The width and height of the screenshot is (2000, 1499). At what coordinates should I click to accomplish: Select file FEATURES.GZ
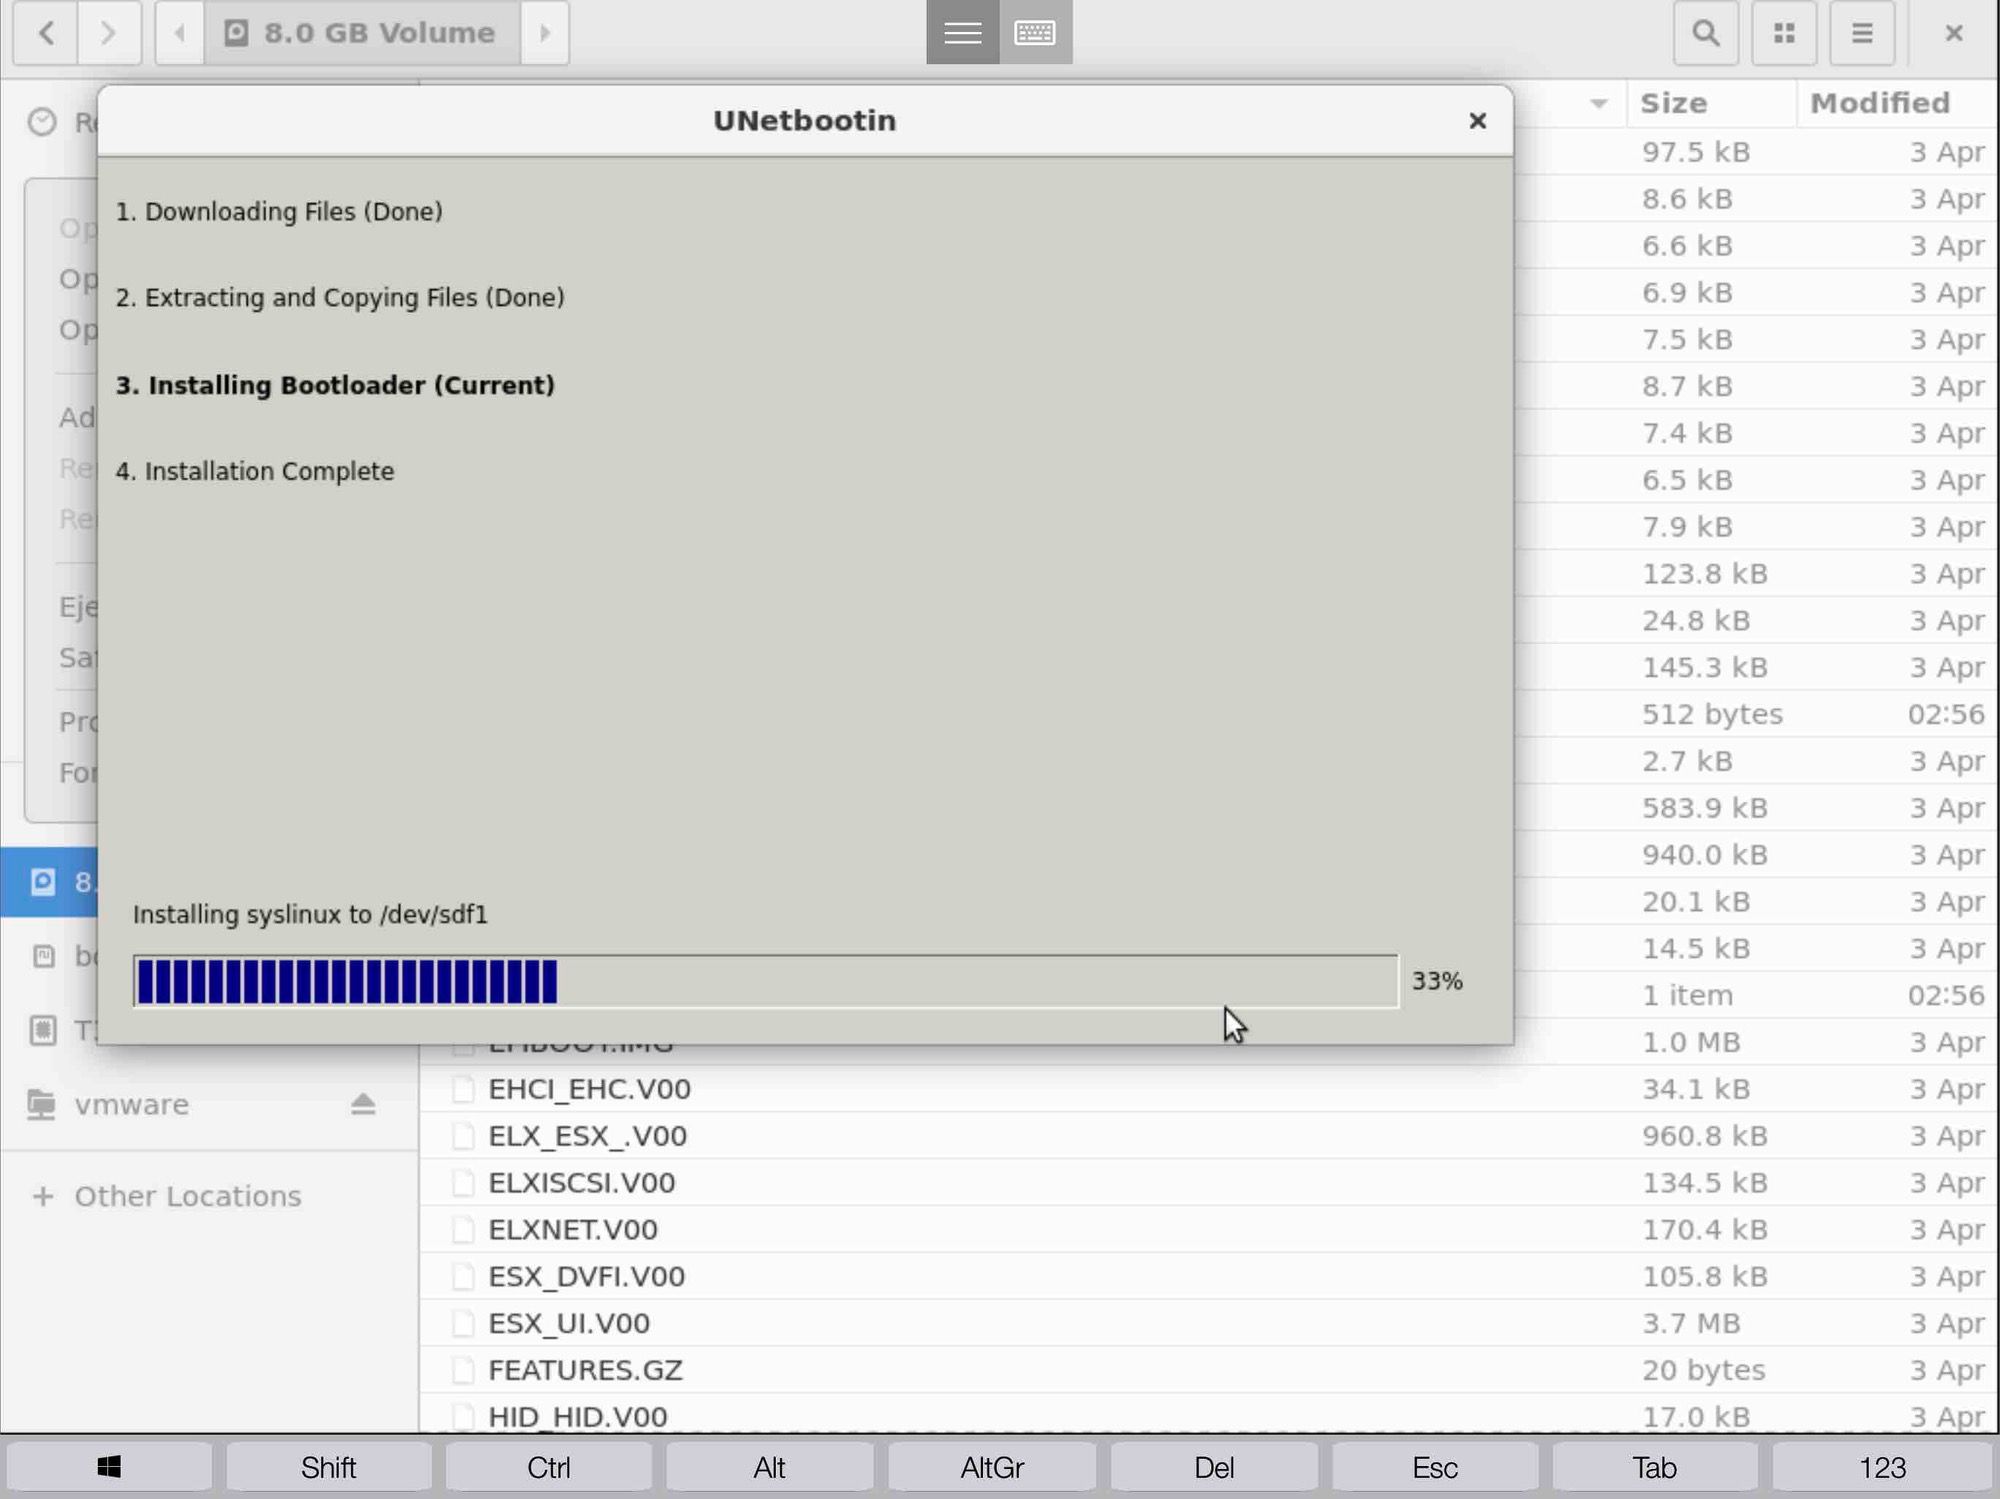tap(585, 1371)
